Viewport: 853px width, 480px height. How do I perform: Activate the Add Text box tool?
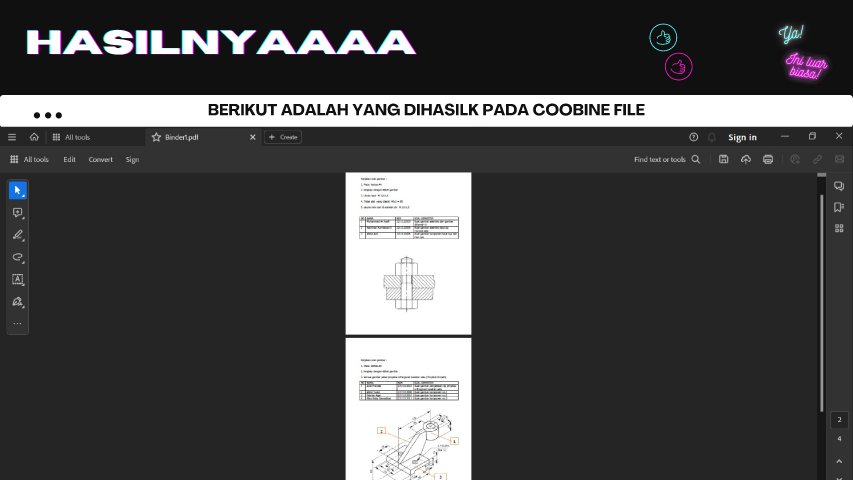[x=17, y=280]
